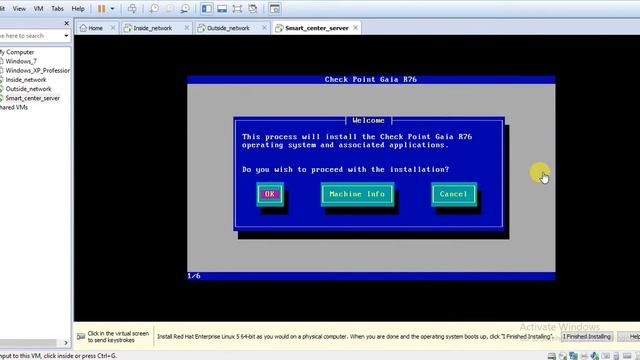Click the library scrollbar's right arrow
640x360 pixels.
66,343
